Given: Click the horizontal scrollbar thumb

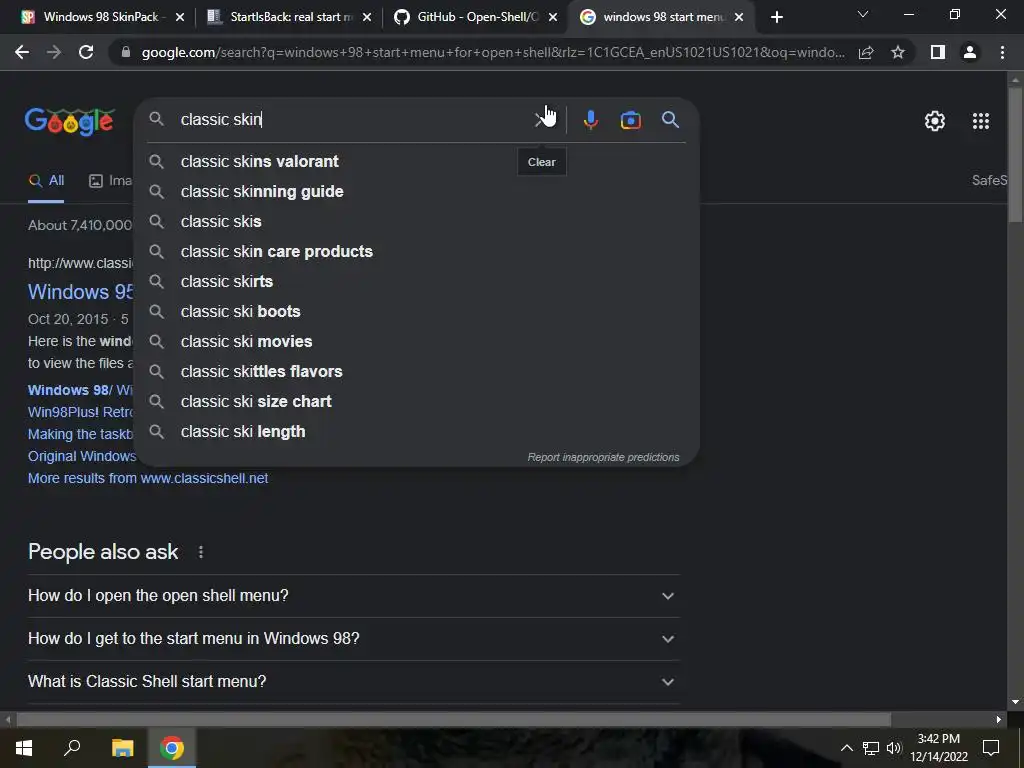Looking at the screenshot, I should click(453, 720).
